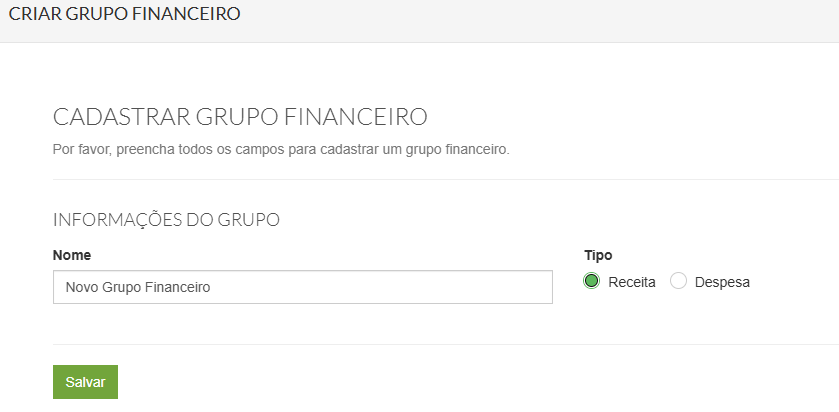Screen dimensions: 839x412
Task: Click the word 'Novo' in the Nome field
Action: (x=81, y=287)
